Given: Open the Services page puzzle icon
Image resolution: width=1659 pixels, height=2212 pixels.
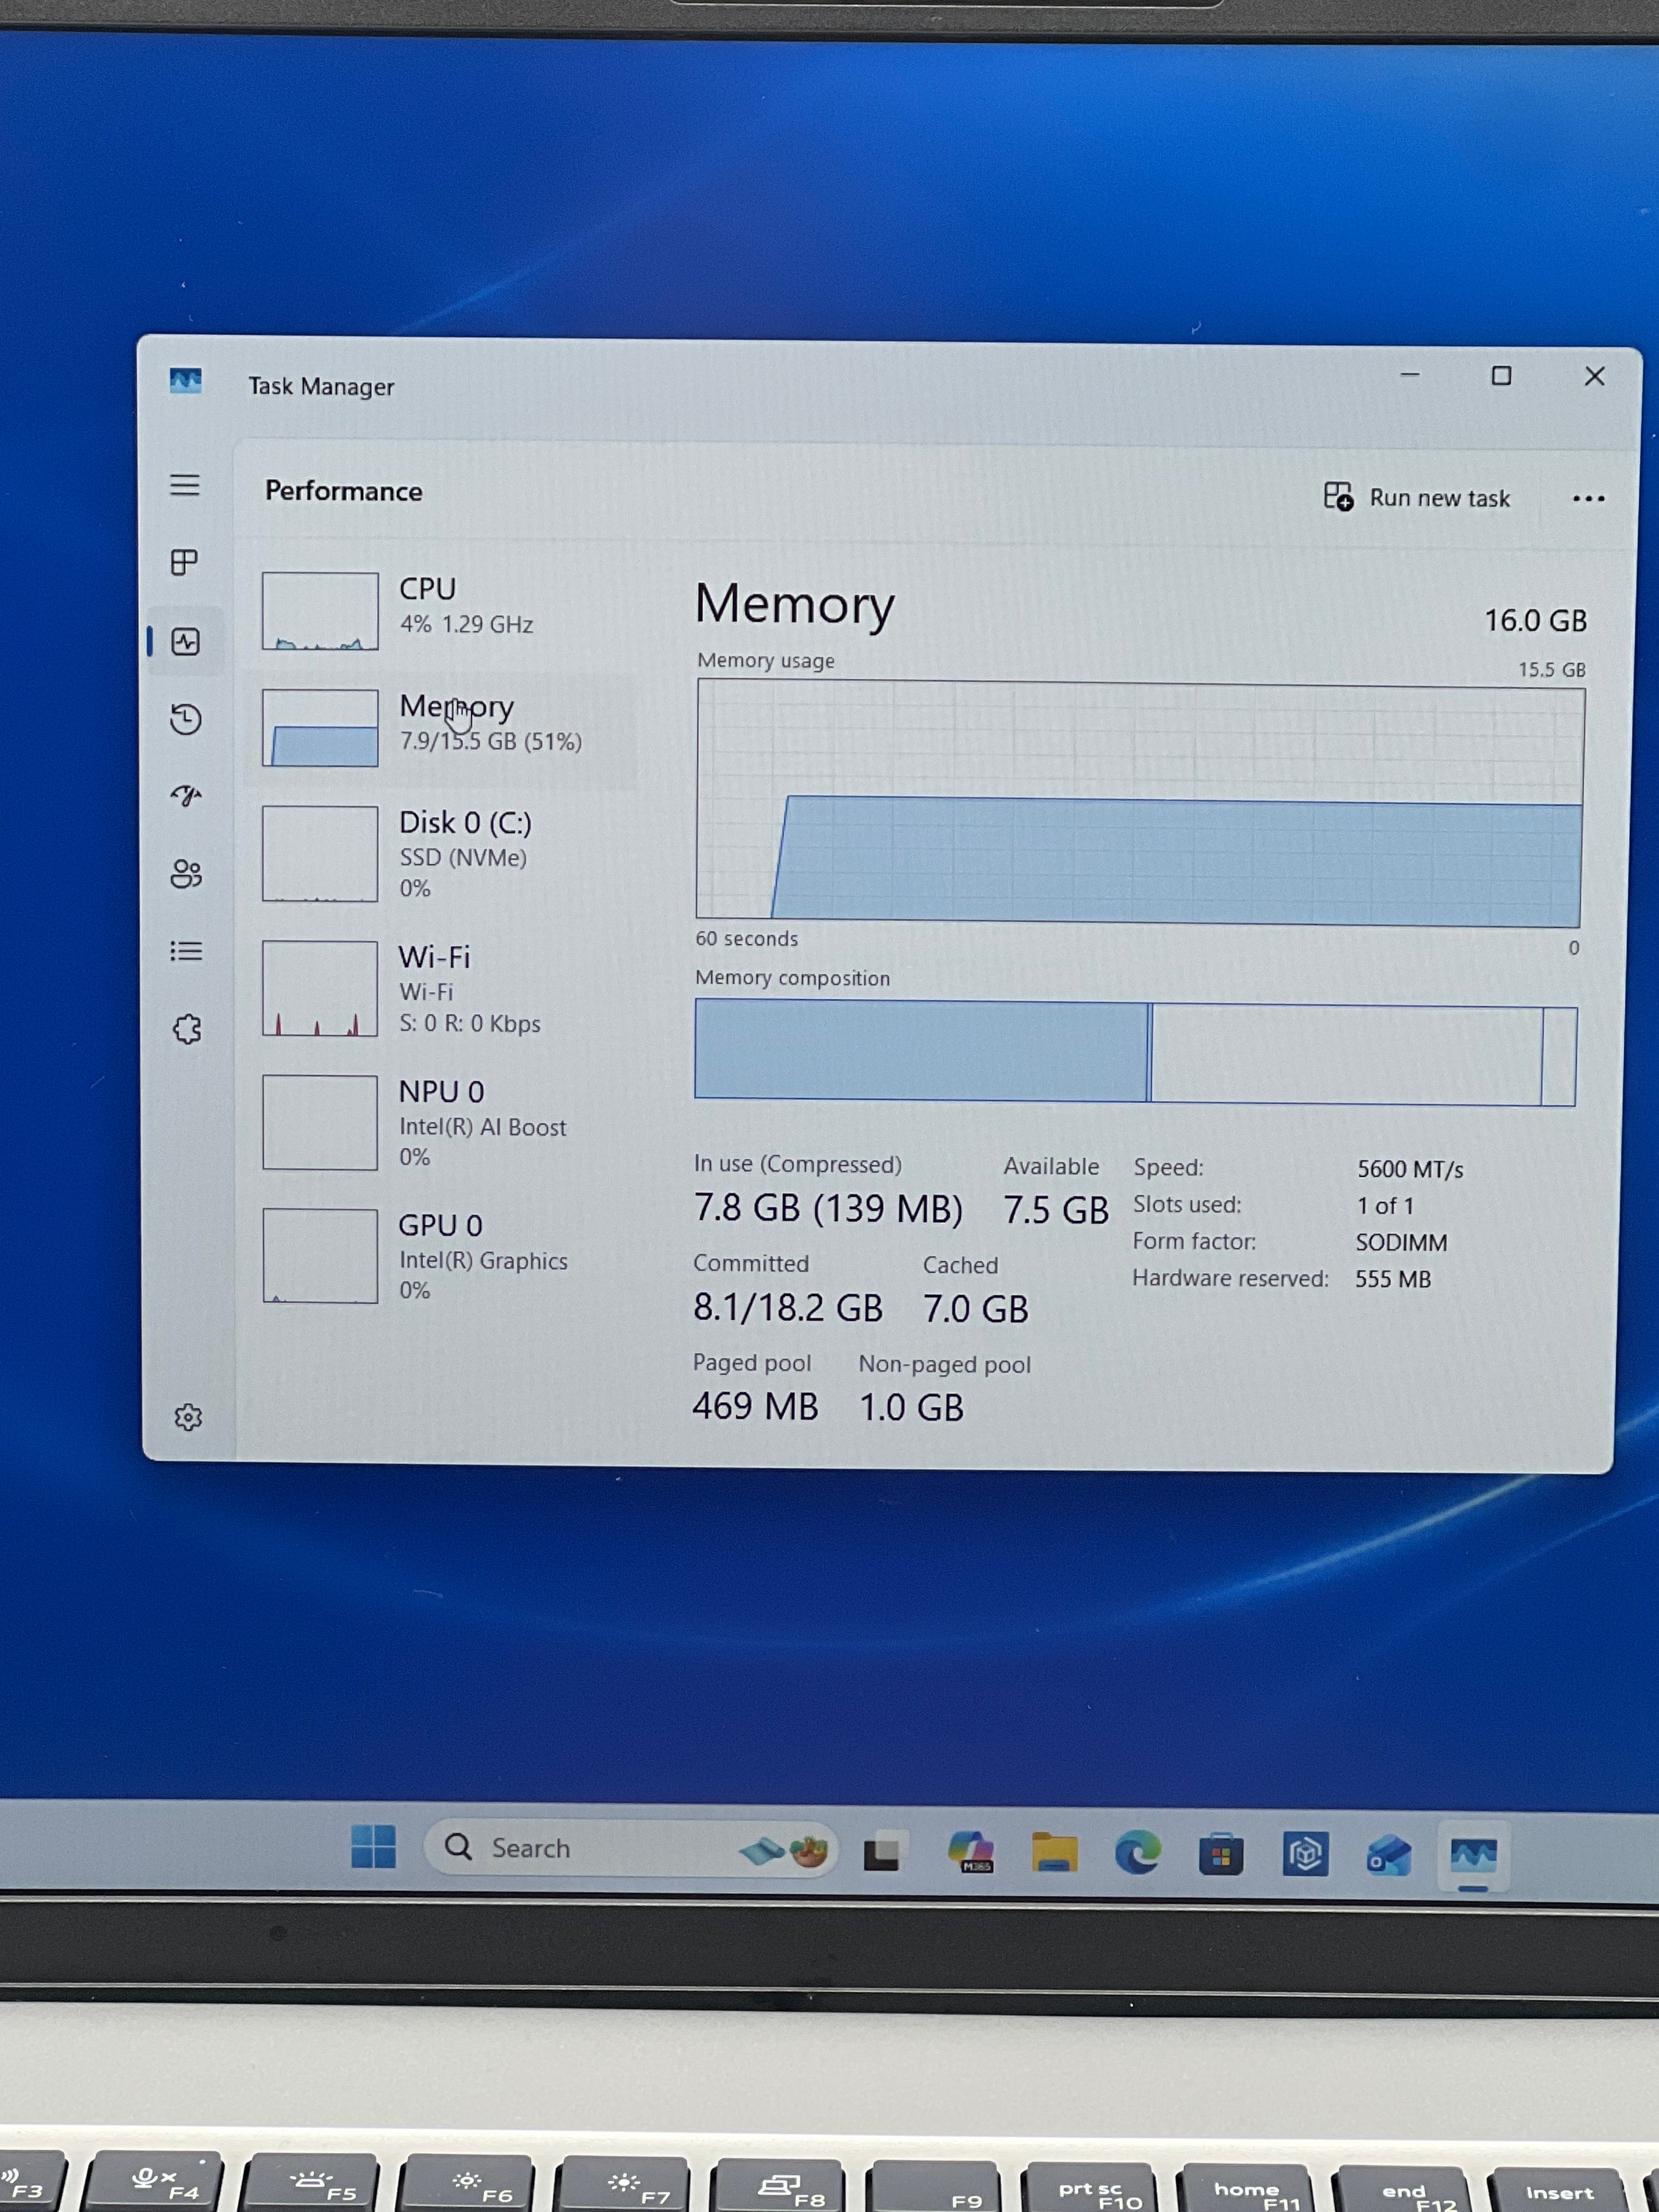Looking at the screenshot, I should point(187,1029).
